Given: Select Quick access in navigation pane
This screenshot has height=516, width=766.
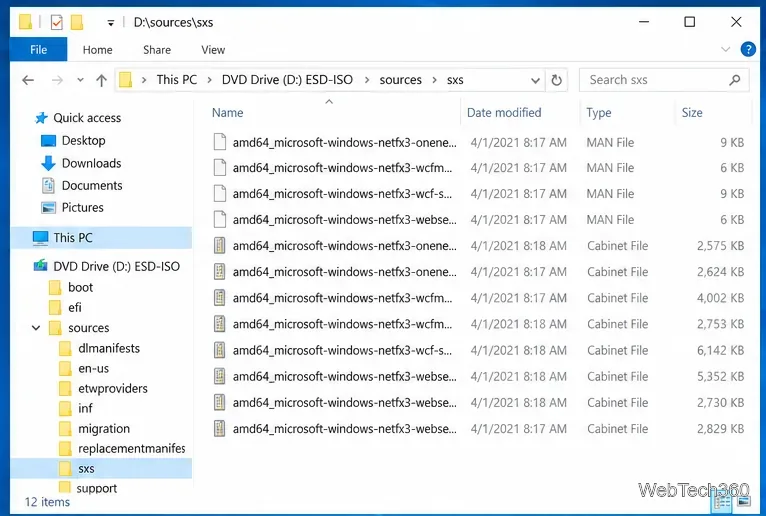Looking at the screenshot, I should [78, 118].
